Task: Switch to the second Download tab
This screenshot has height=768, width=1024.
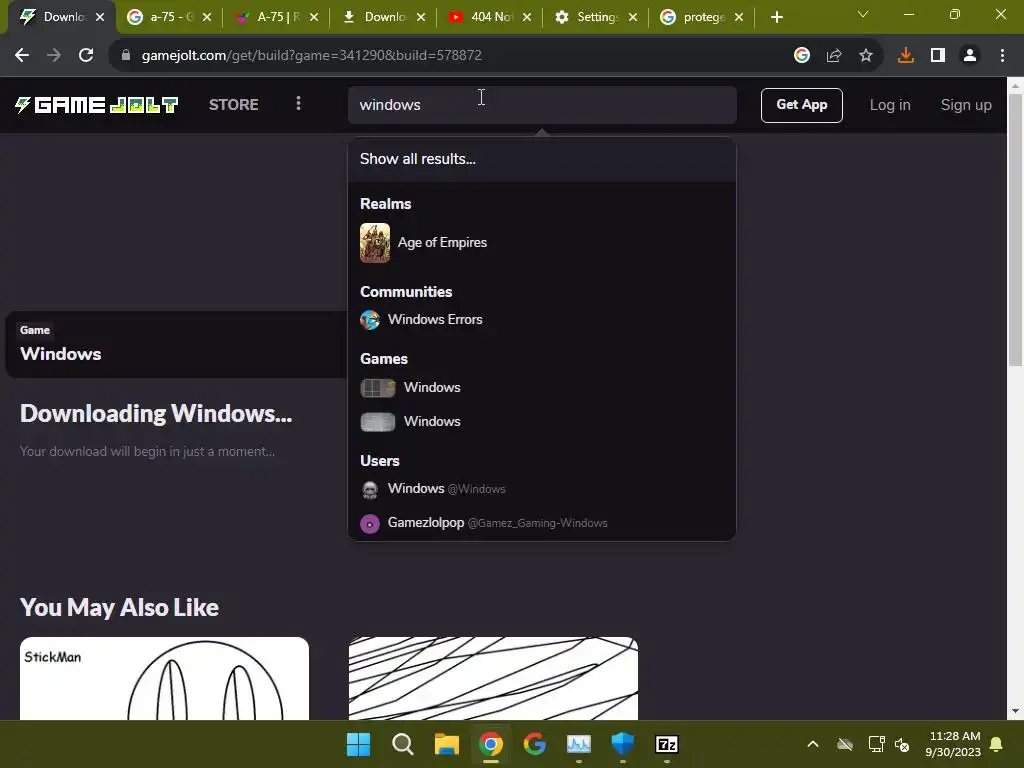Action: tap(383, 18)
